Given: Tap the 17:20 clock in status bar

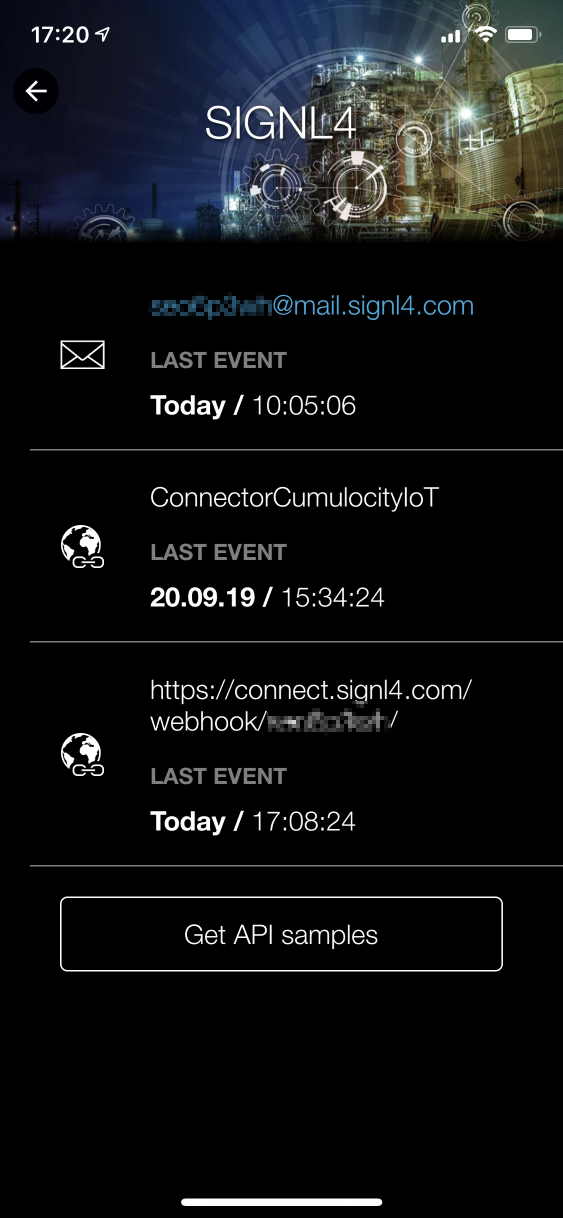Looking at the screenshot, I should [60, 35].
